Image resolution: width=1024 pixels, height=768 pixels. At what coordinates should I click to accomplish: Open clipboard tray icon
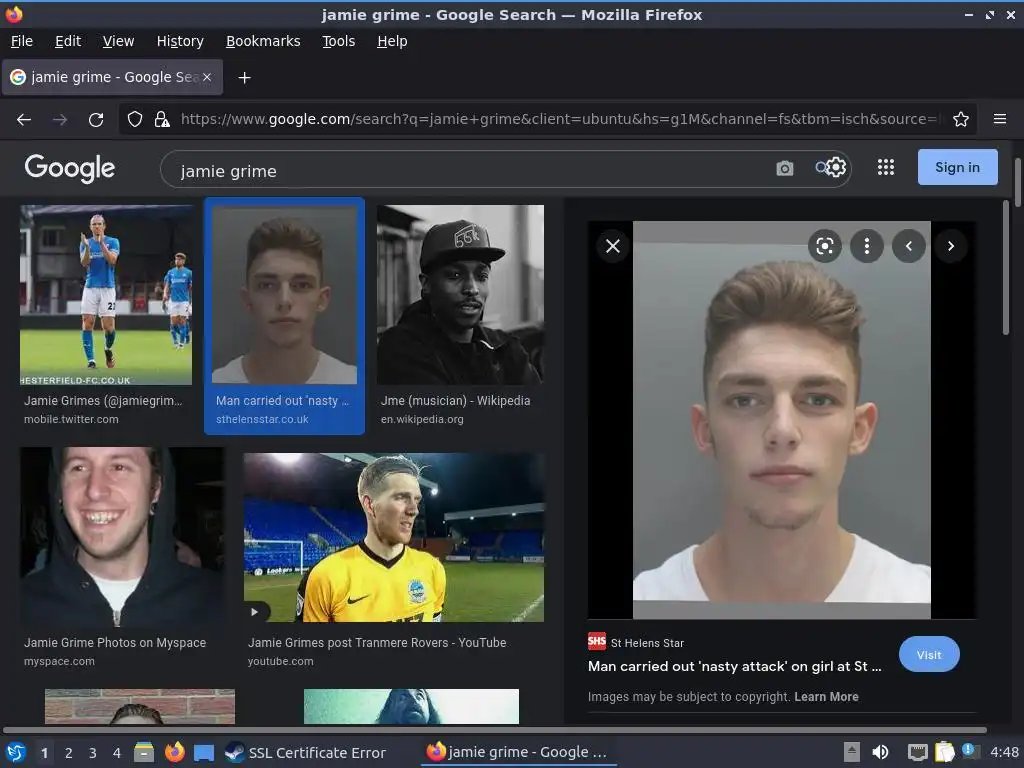(944, 752)
